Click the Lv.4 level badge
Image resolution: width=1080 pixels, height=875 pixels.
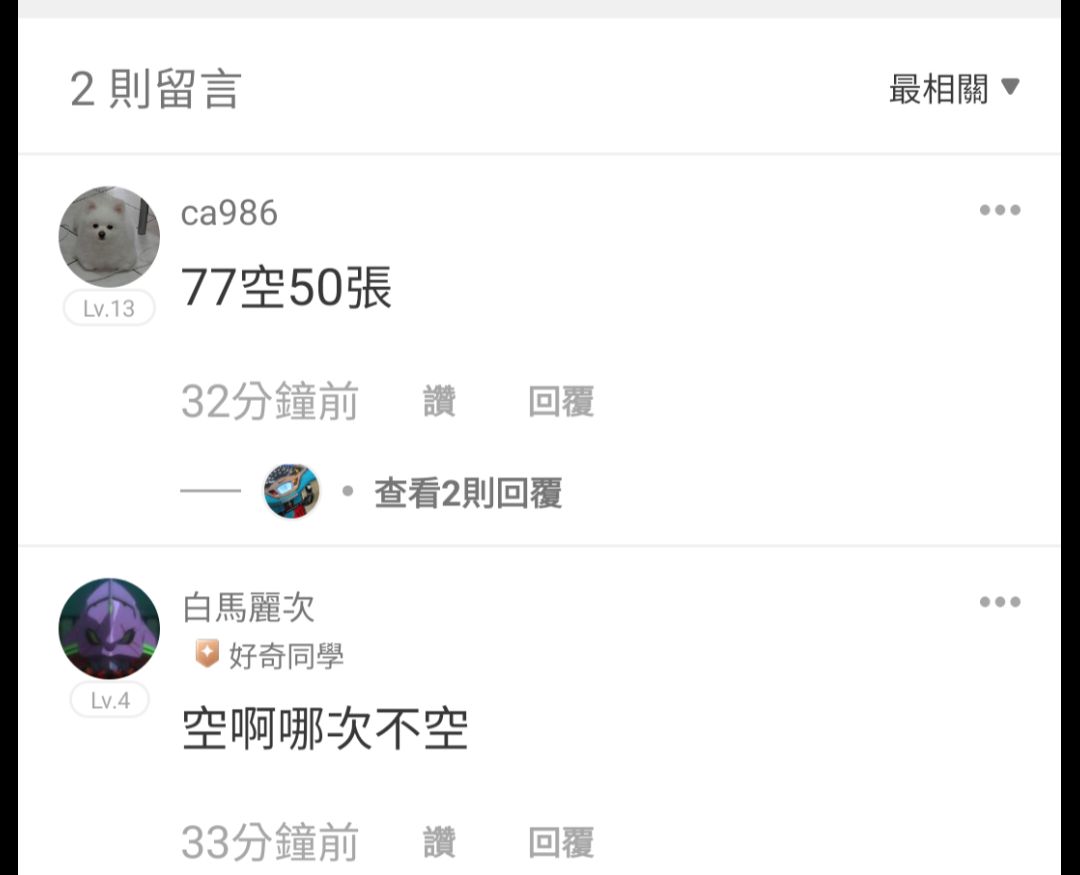(x=110, y=700)
